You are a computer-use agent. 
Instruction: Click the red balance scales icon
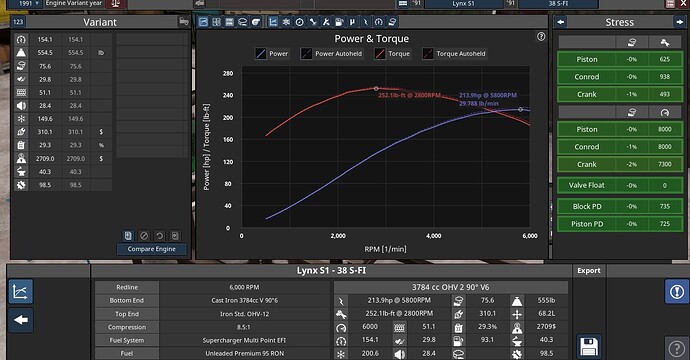click(116, 4)
